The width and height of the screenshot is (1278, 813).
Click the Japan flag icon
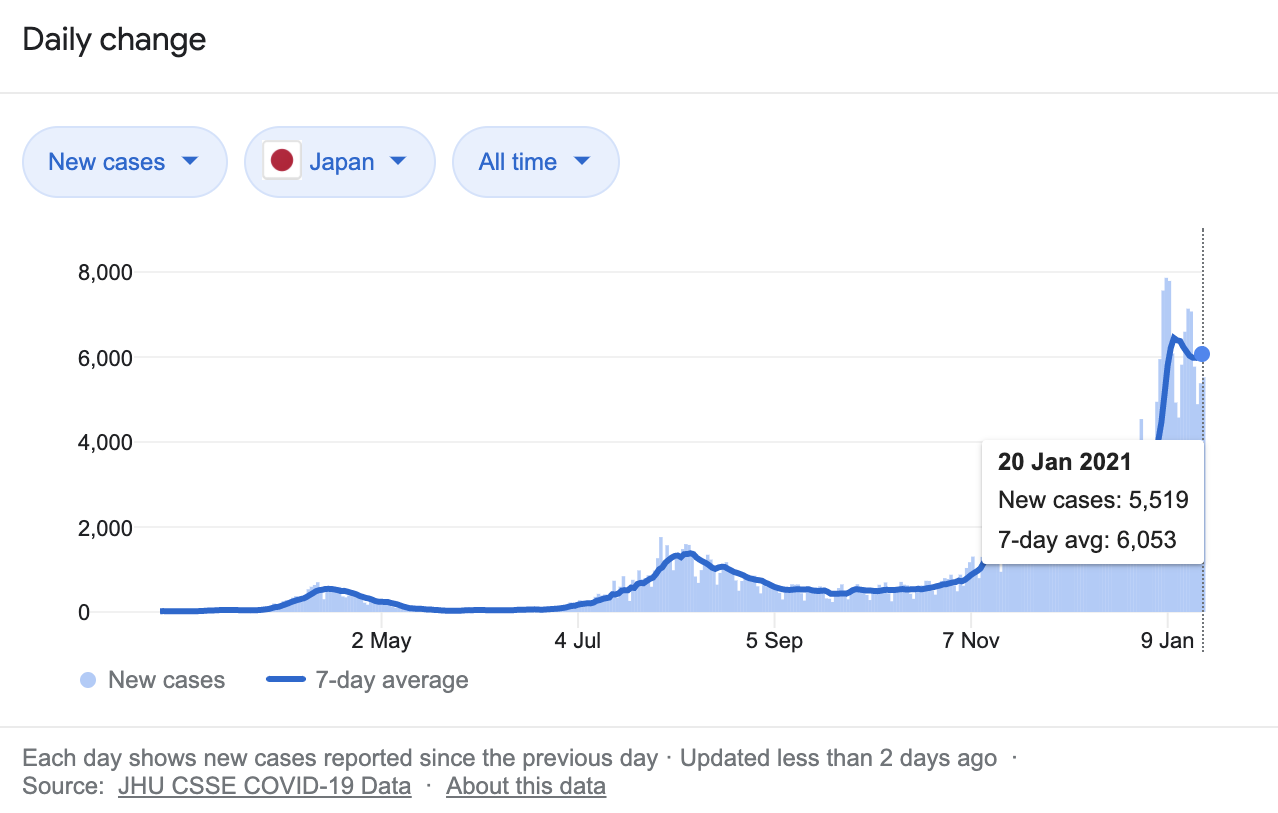[x=281, y=161]
